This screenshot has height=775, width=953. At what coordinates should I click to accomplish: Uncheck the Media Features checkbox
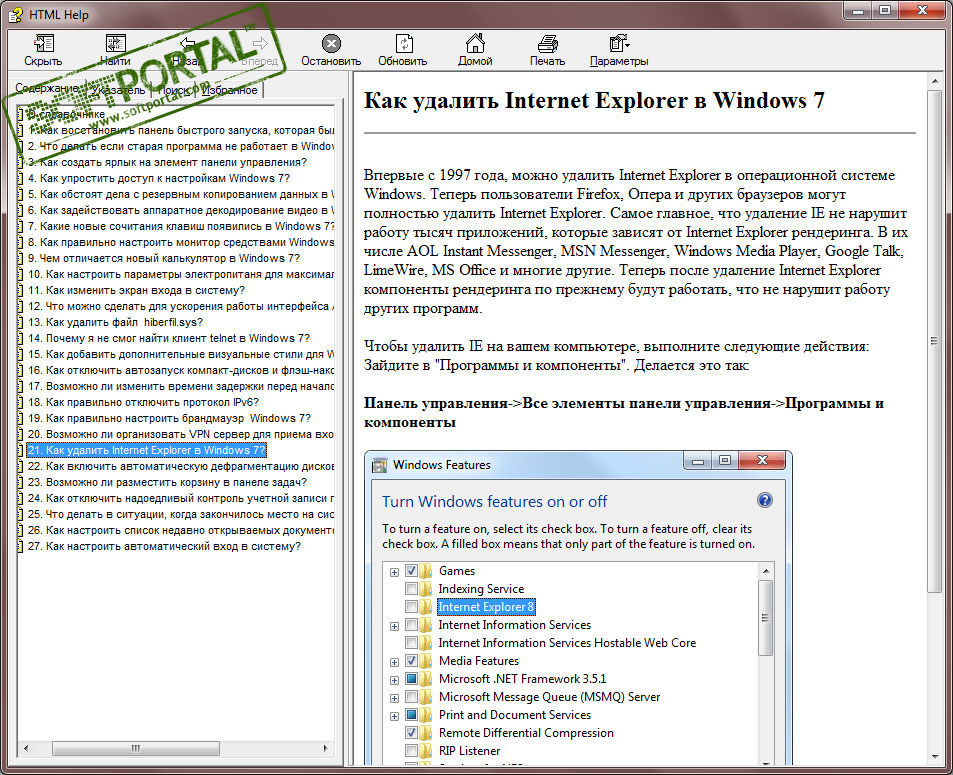coord(411,661)
